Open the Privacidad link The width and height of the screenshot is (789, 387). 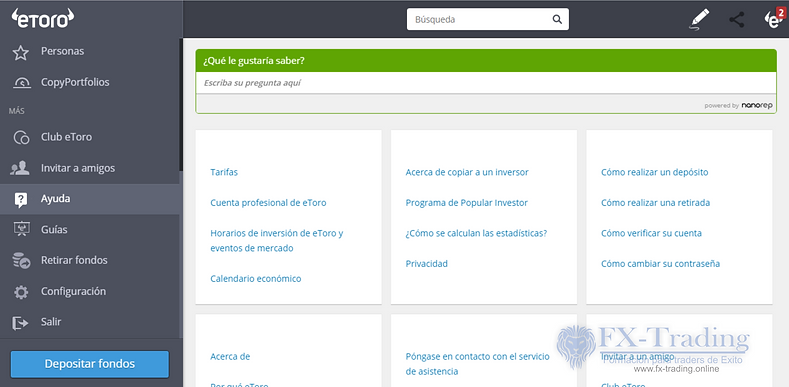(427, 264)
